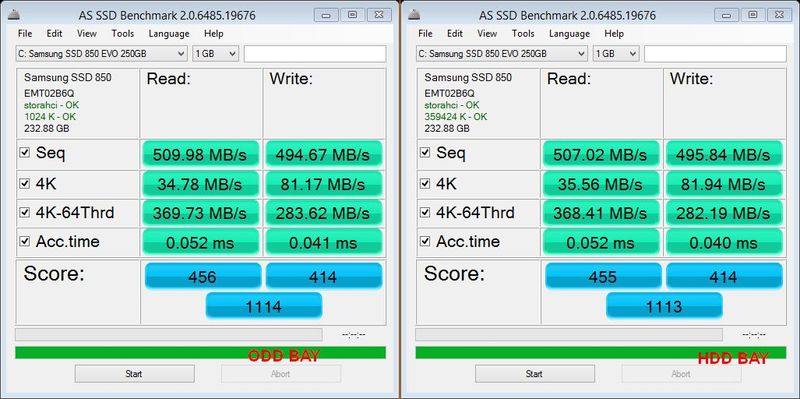Click 4K-64Thrd read value 368.41 MB/s
The image size is (800, 399).
601,213
